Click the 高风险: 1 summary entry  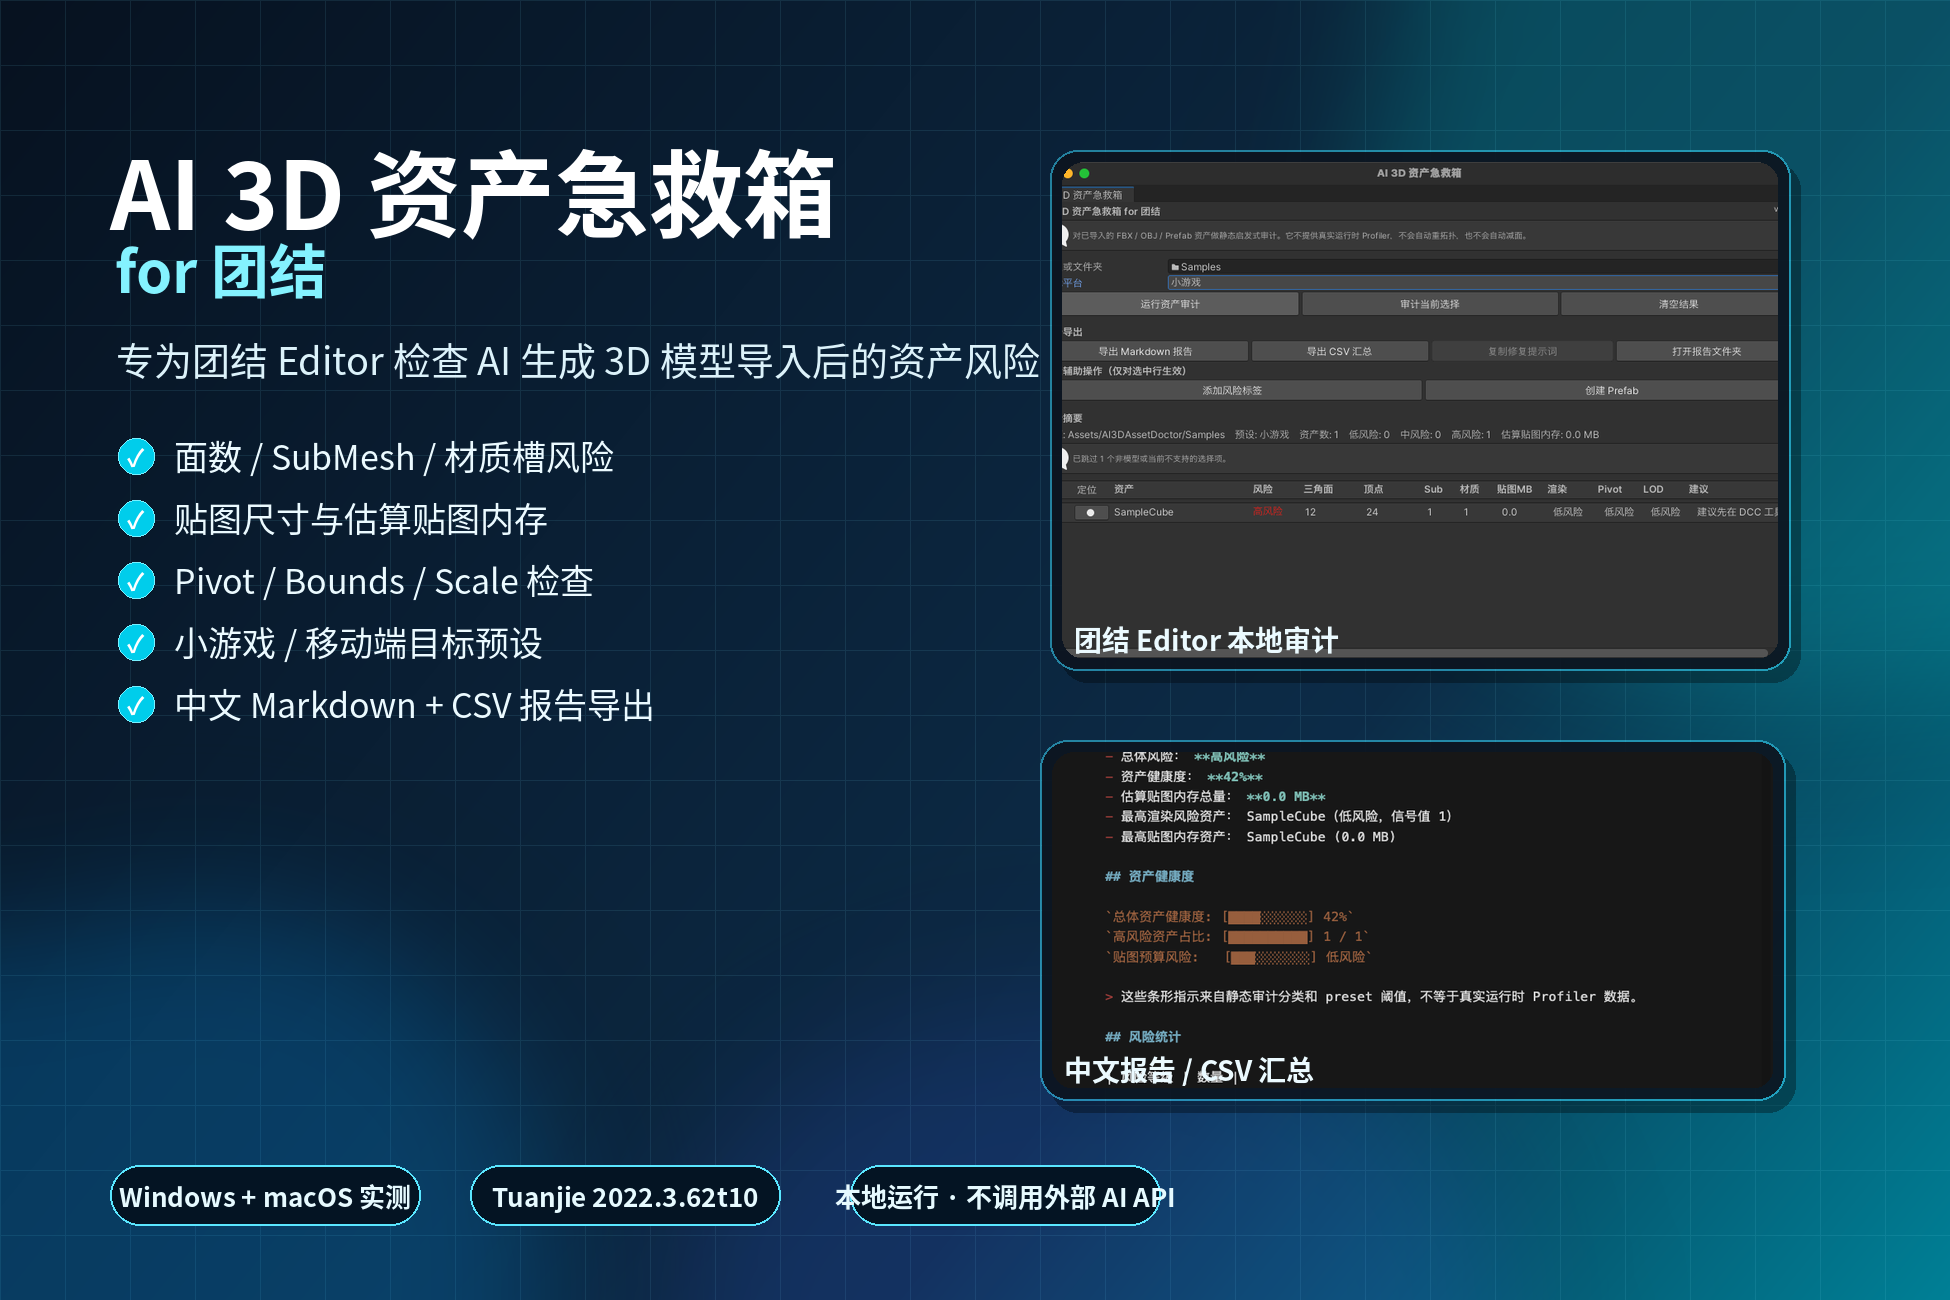[x=1471, y=435]
